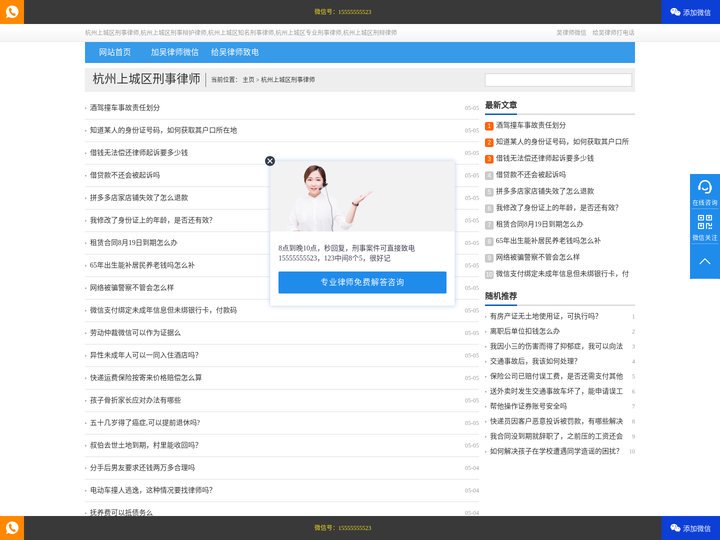Open article 借钱无法偿还律师起诉要多少钱 in main list
The image size is (720, 540).
pyautogui.click(x=139, y=152)
